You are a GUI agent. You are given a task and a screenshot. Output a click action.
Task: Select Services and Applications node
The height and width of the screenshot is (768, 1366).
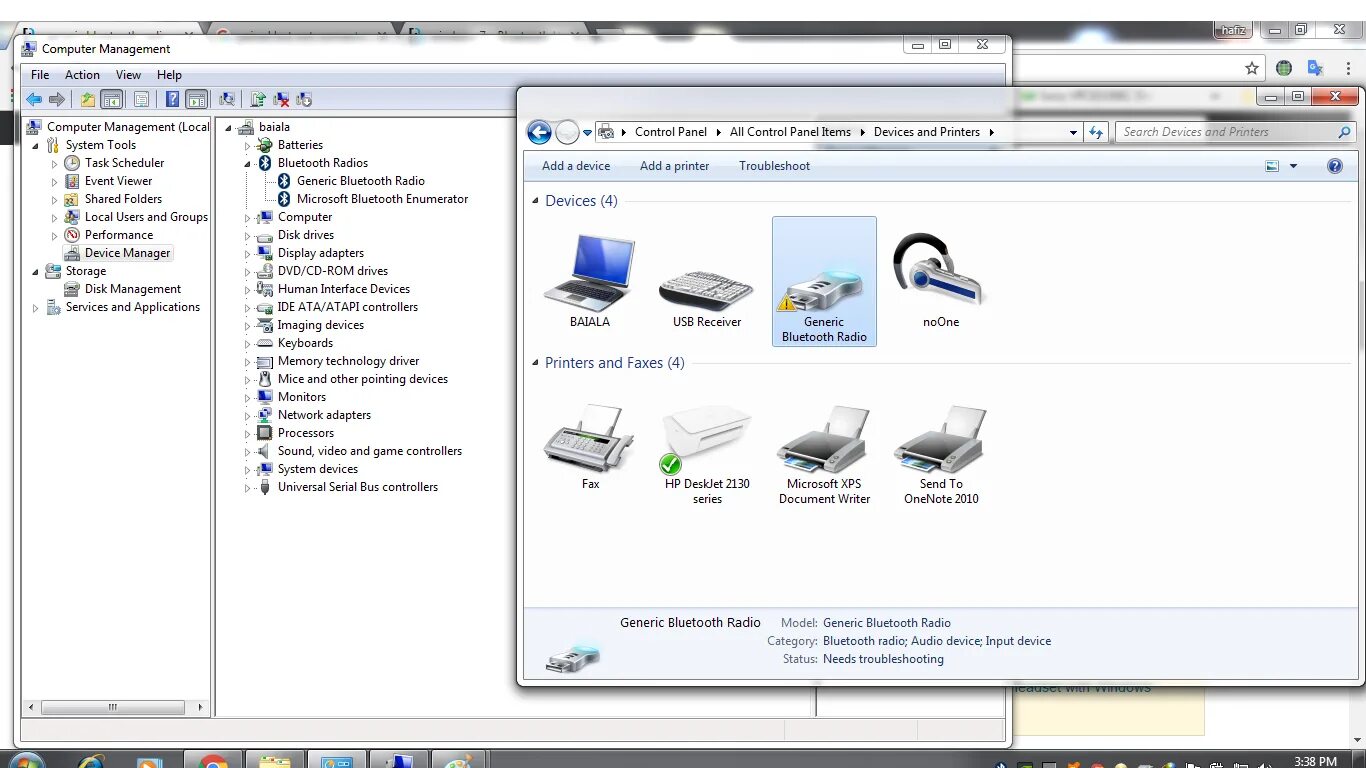pyautogui.click(x=133, y=307)
